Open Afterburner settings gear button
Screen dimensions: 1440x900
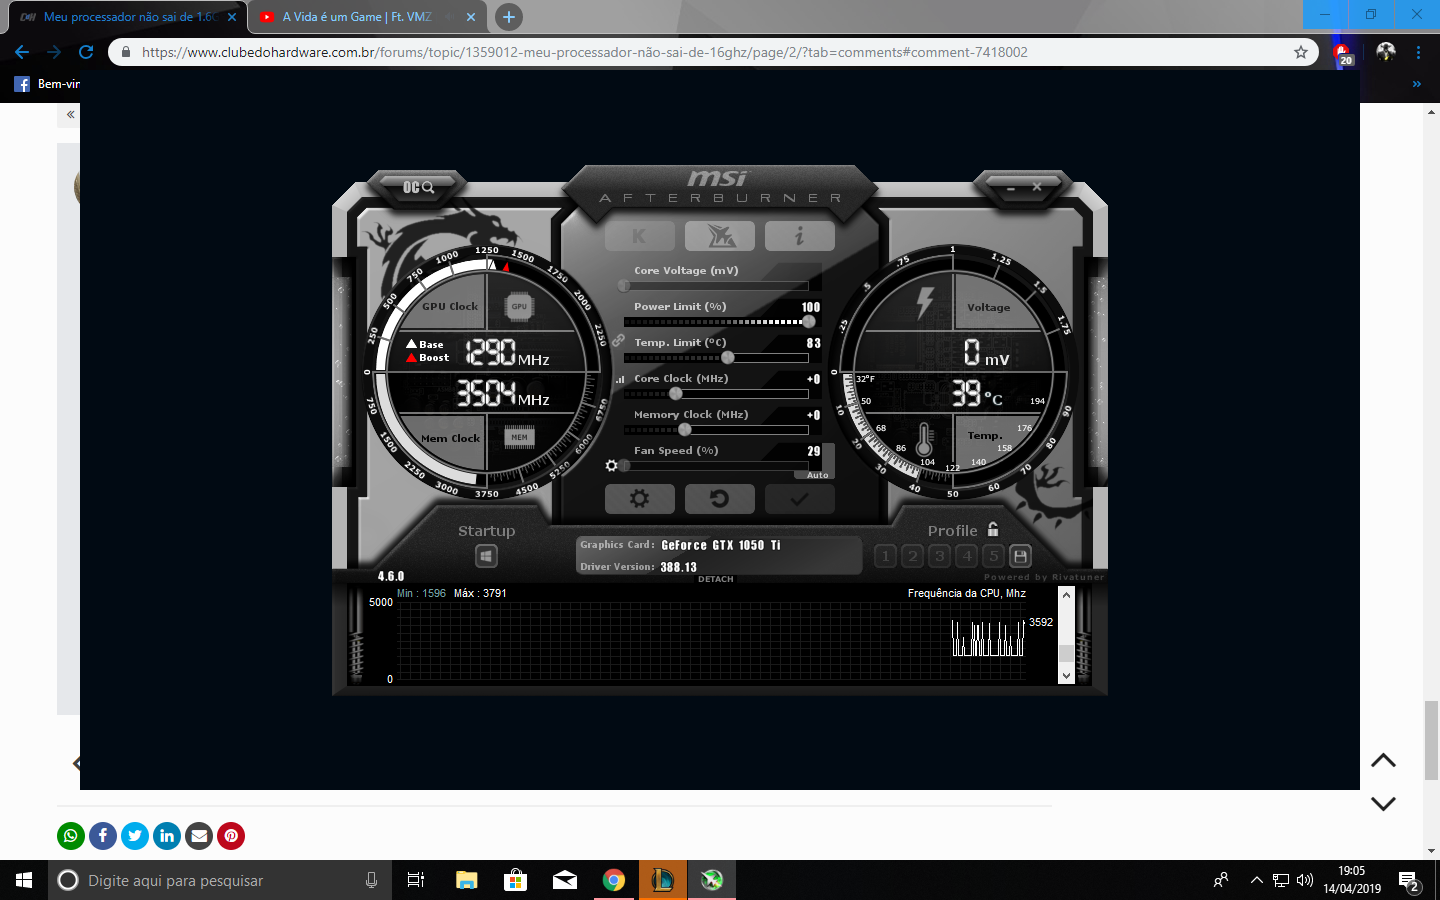click(x=639, y=498)
